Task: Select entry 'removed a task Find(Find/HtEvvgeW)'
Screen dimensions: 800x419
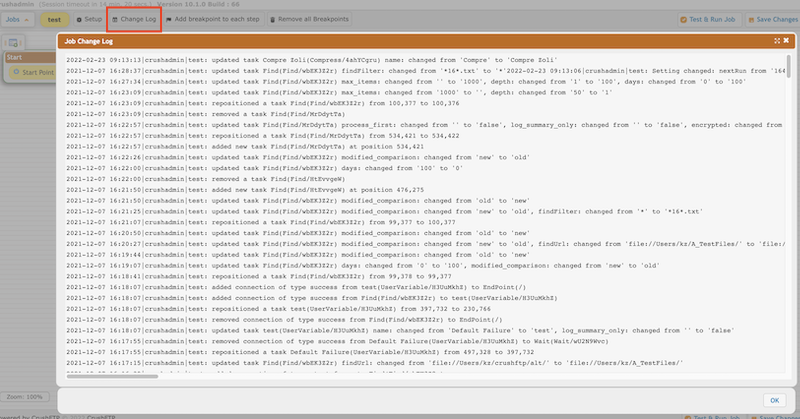Action: [206, 179]
